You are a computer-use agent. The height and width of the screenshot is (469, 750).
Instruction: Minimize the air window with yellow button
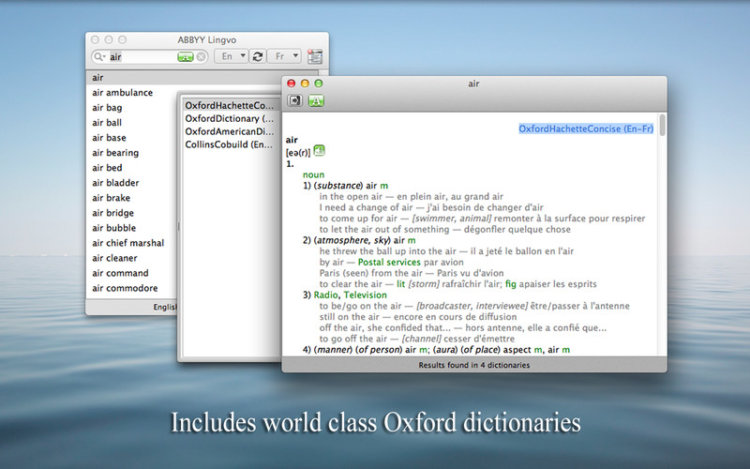[x=305, y=83]
